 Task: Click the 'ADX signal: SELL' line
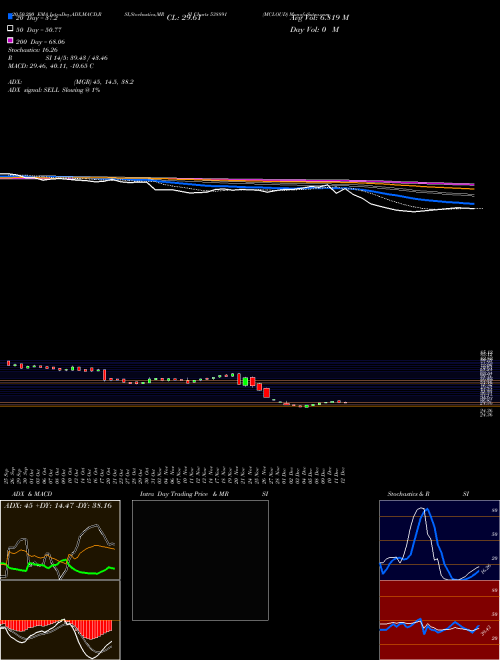tap(54, 90)
